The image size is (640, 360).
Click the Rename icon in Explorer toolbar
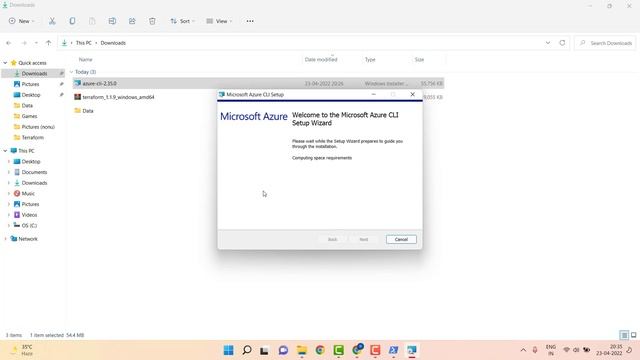point(112,21)
